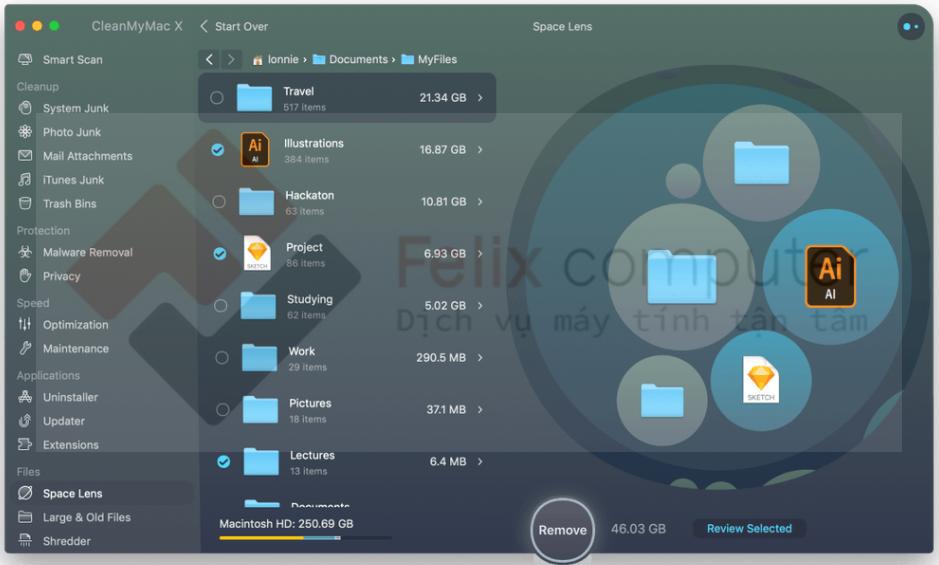The width and height of the screenshot is (939, 565).
Task: Go to Maintenance in the sidebar
Action: [75, 349]
